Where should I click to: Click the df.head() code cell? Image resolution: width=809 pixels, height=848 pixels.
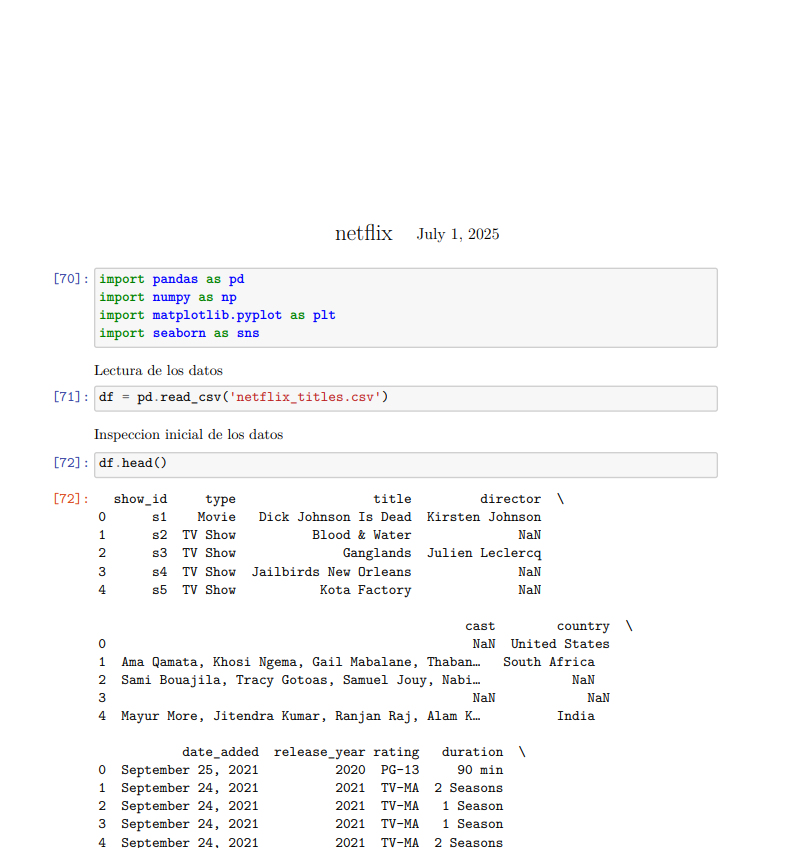click(x=406, y=465)
